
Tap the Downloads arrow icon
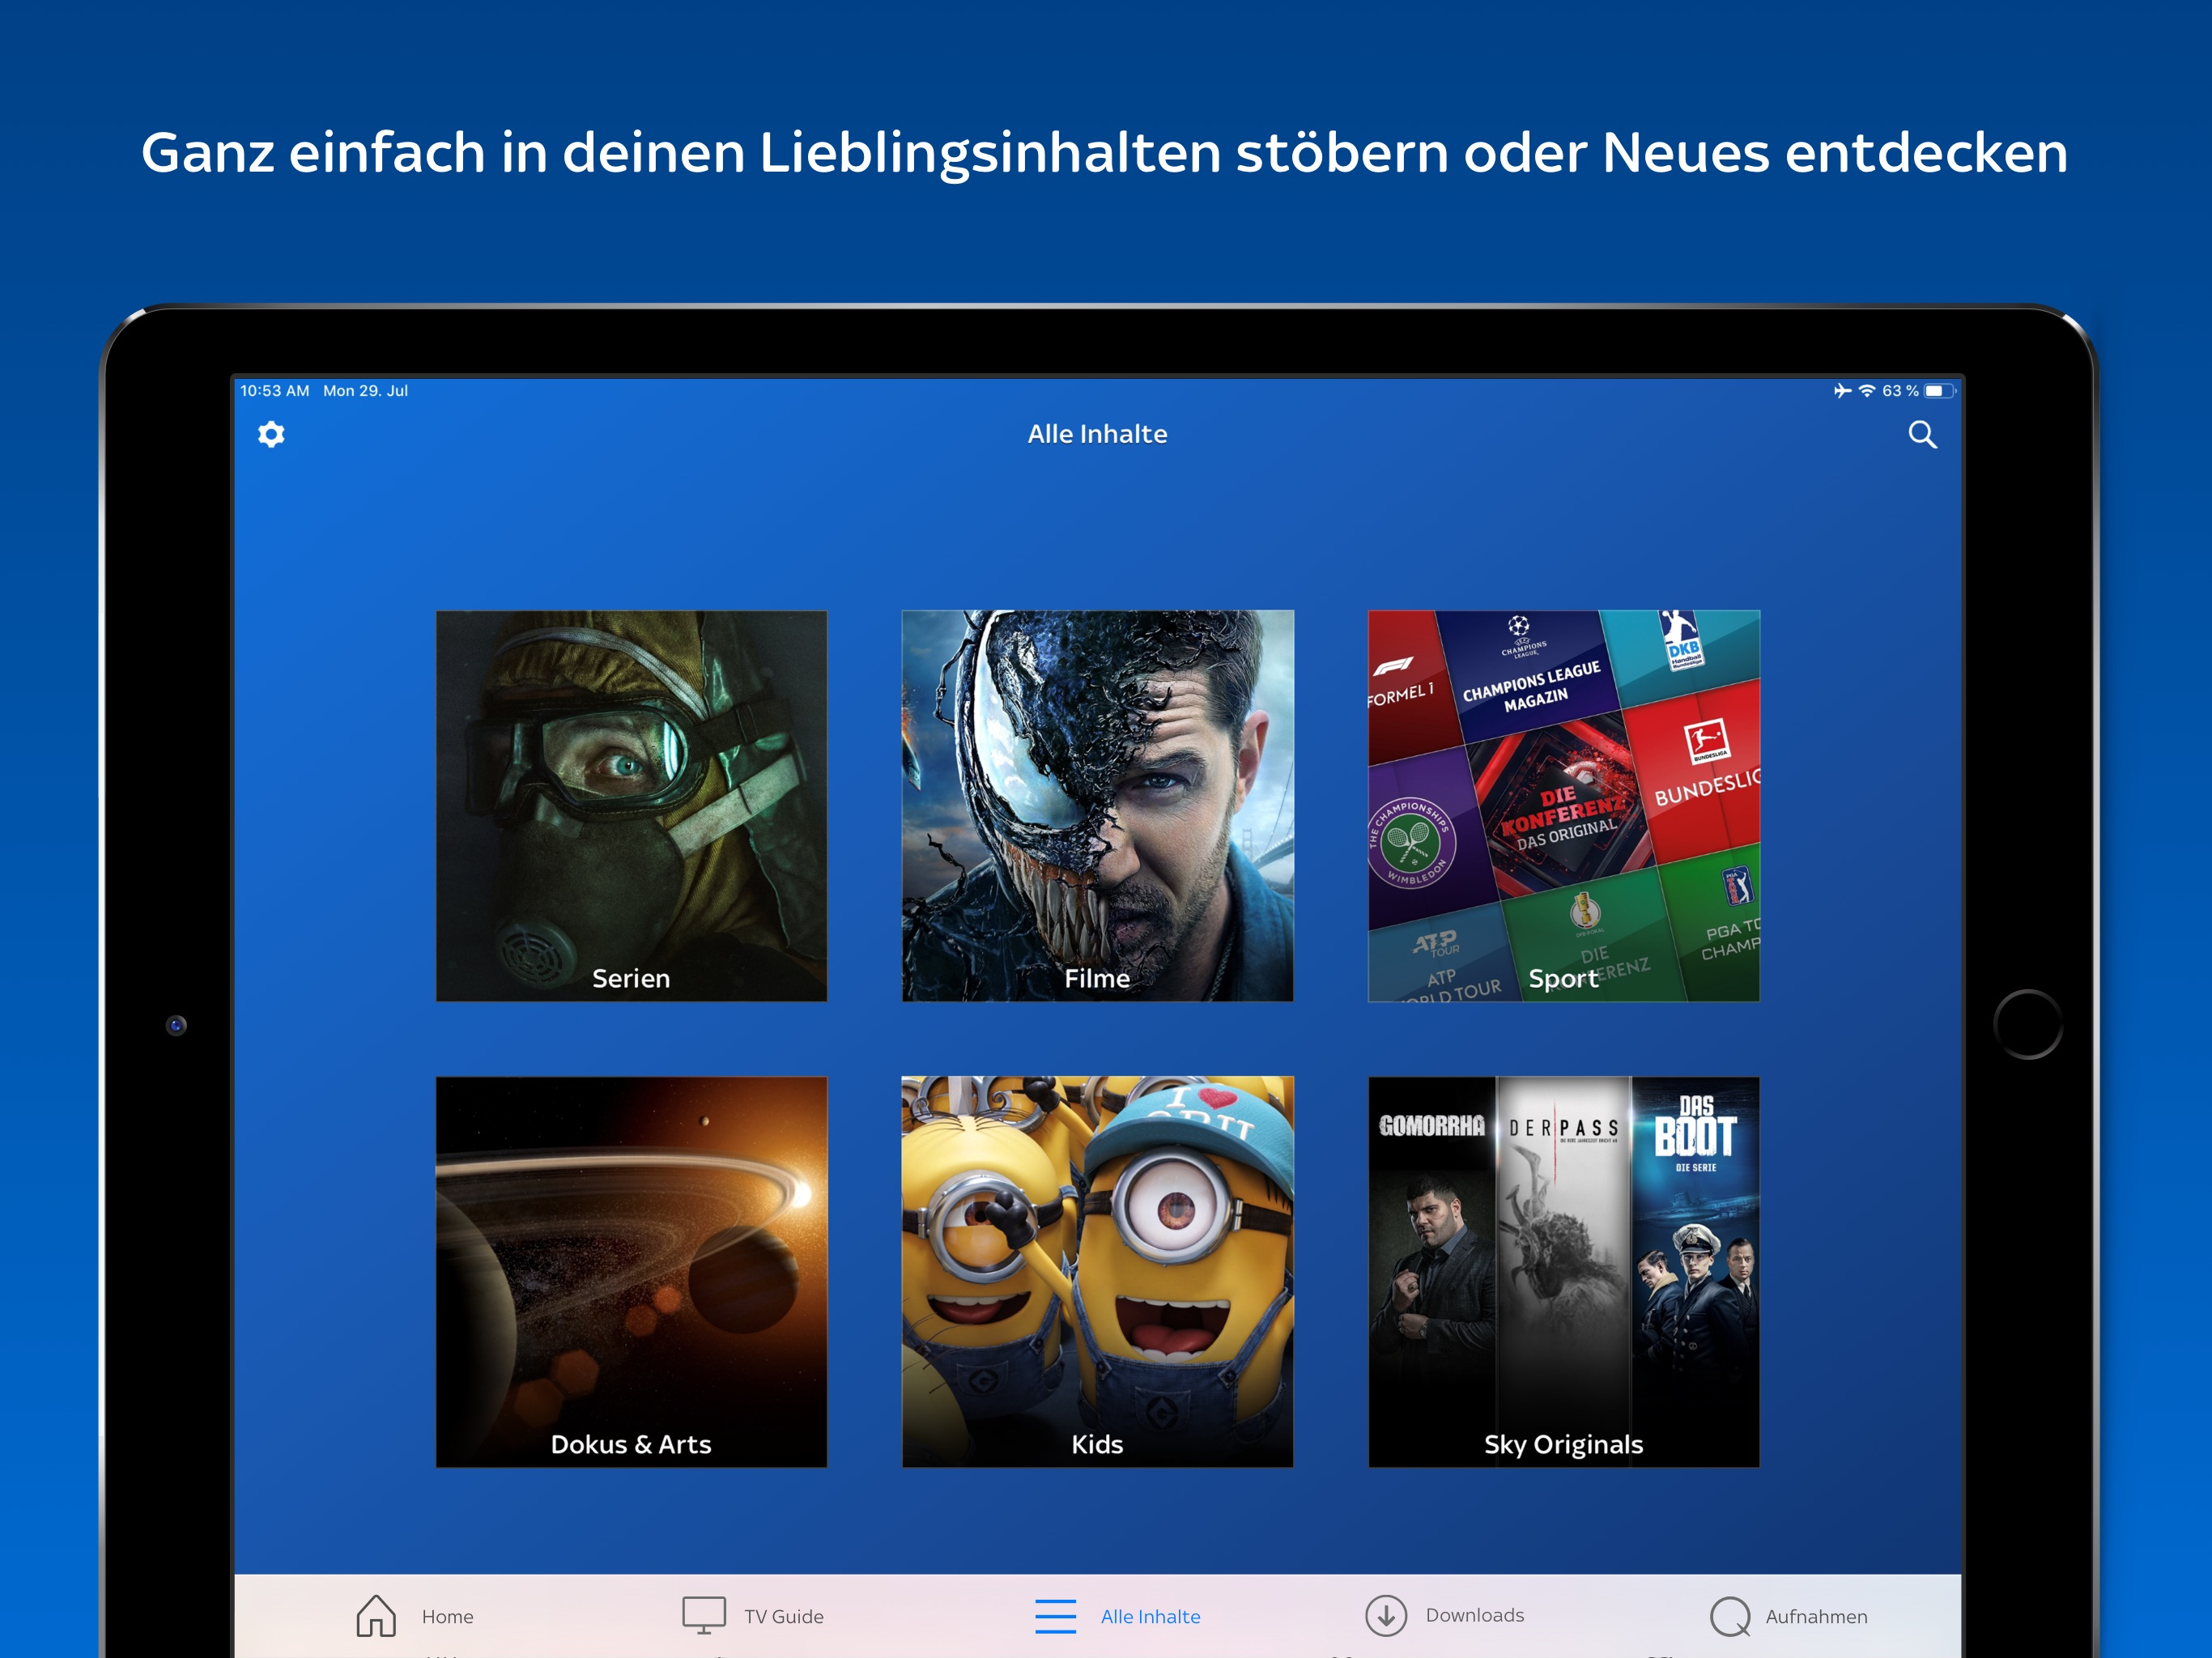tap(1385, 1615)
